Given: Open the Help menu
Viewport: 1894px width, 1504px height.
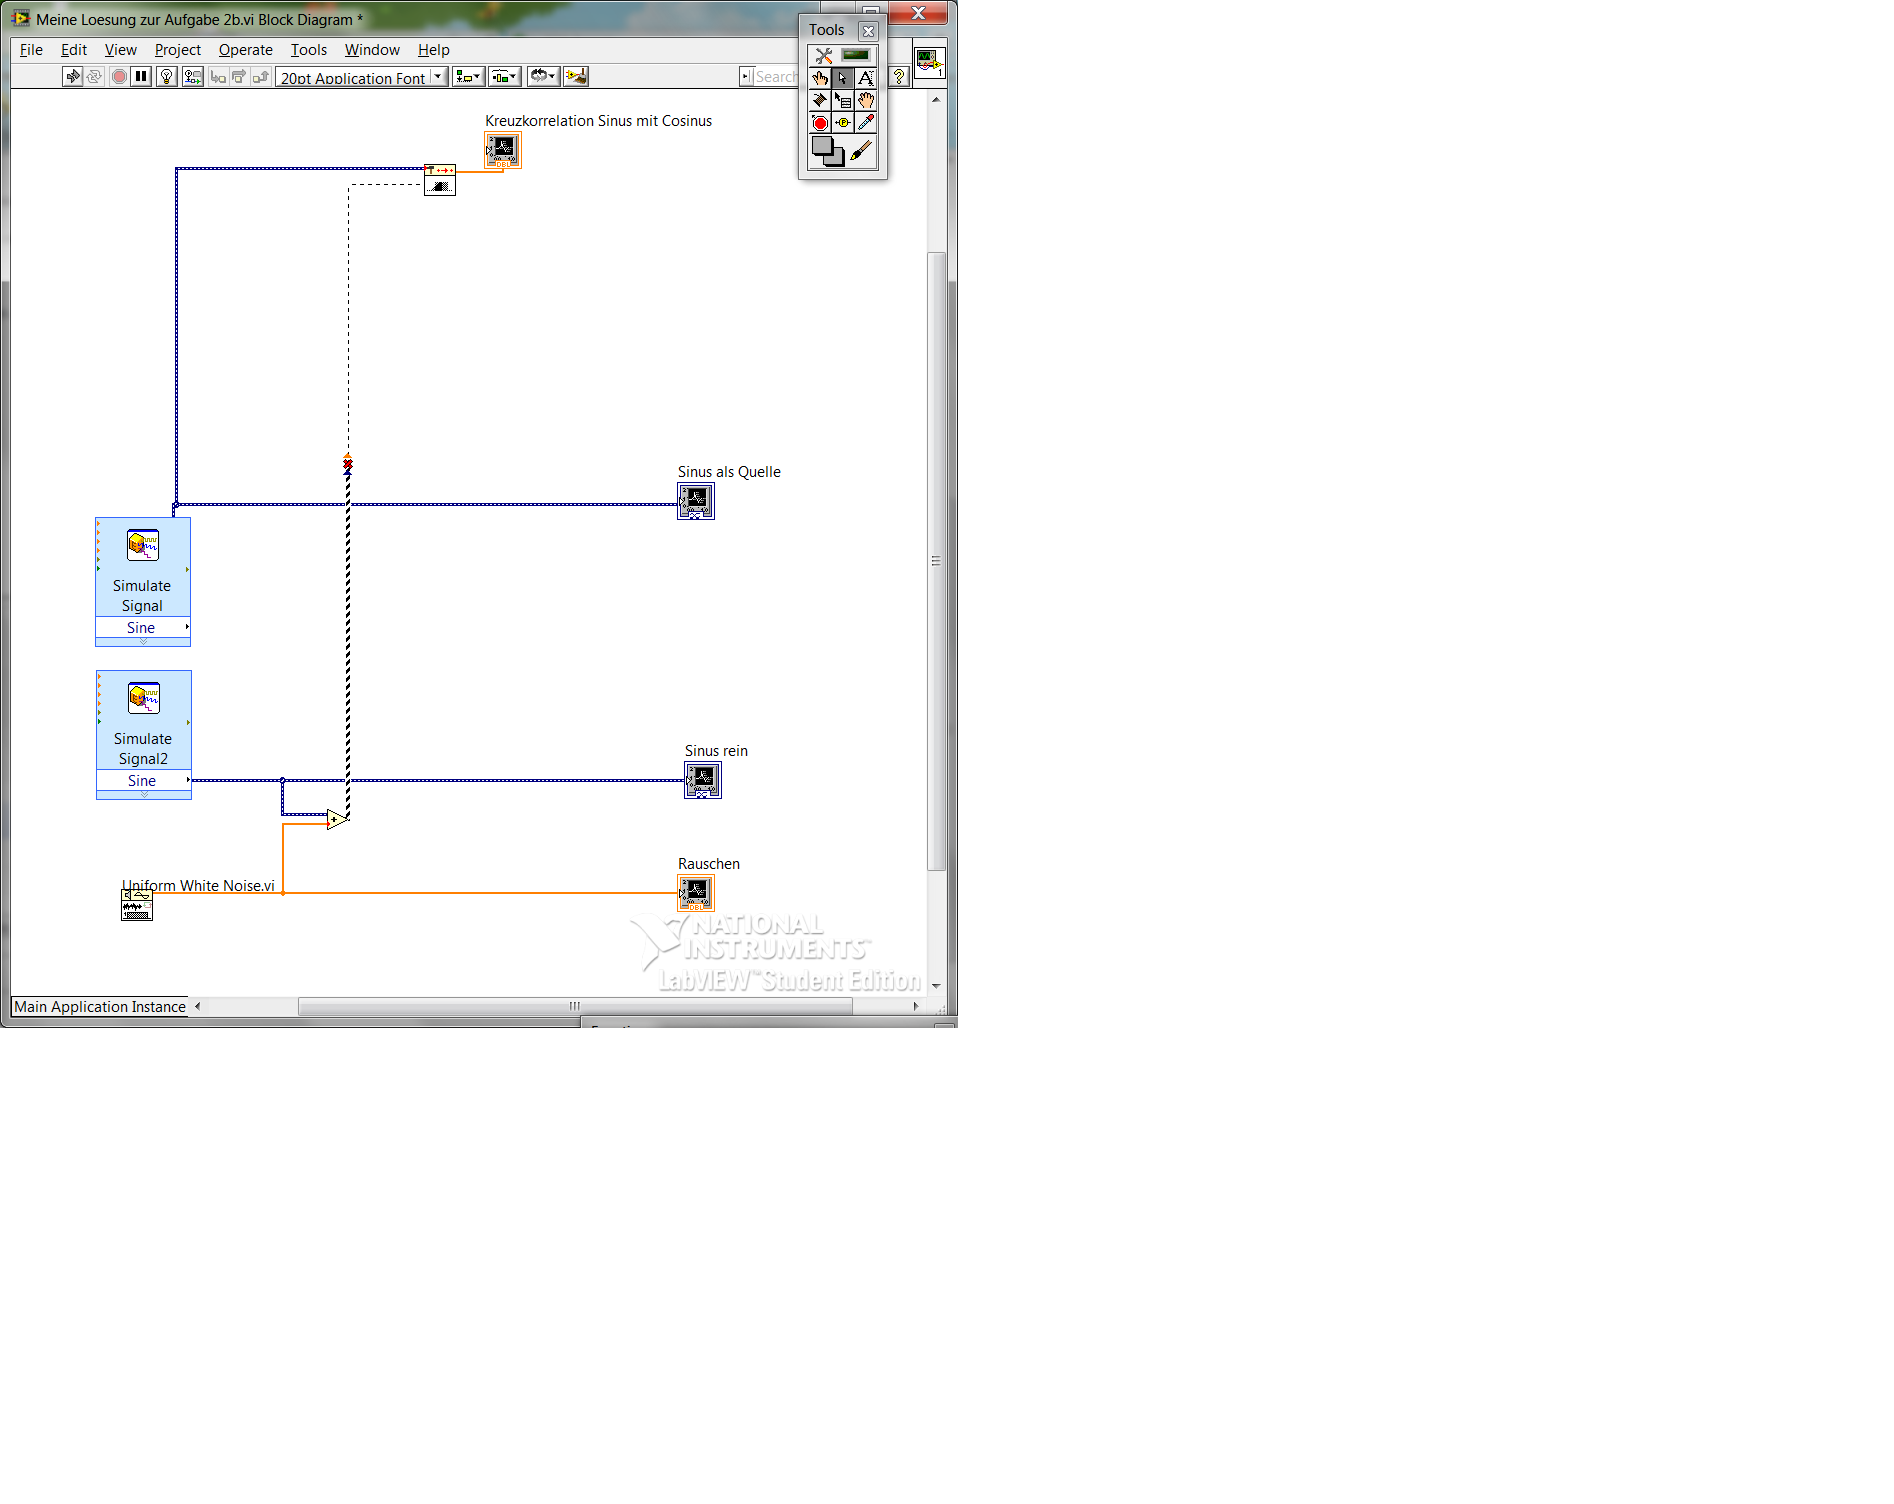Looking at the screenshot, I should click(434, 50).
